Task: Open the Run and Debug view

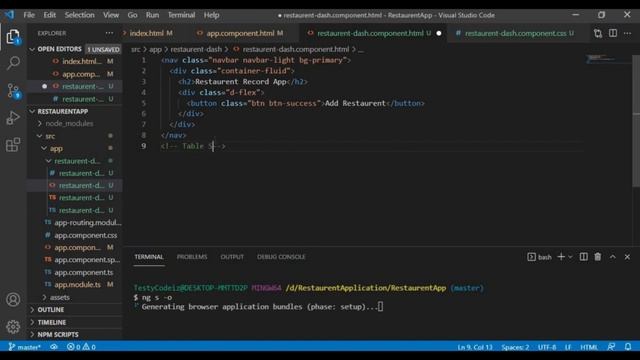Action: [13, 118]
